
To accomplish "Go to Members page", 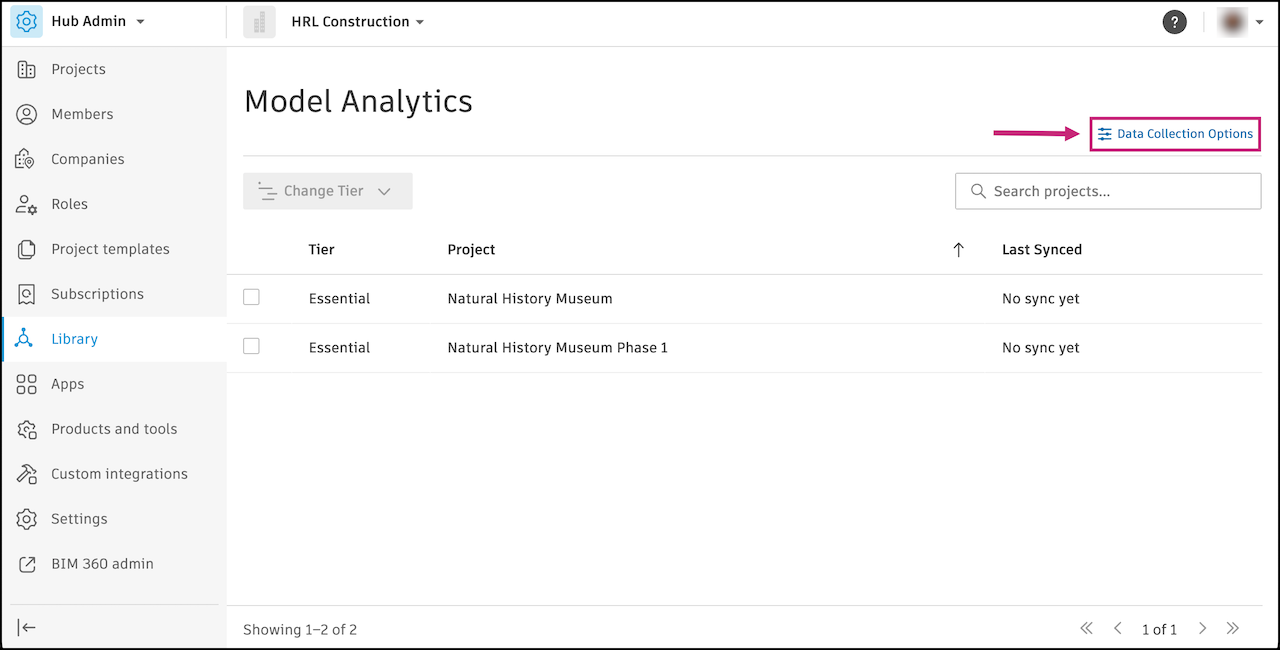I will pos(82,114).
